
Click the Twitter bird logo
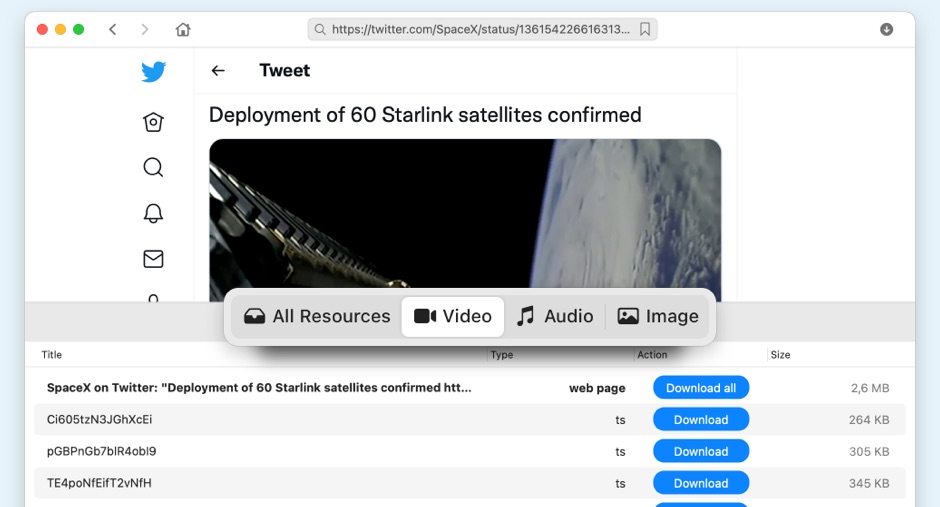click(x=153, y=72)
